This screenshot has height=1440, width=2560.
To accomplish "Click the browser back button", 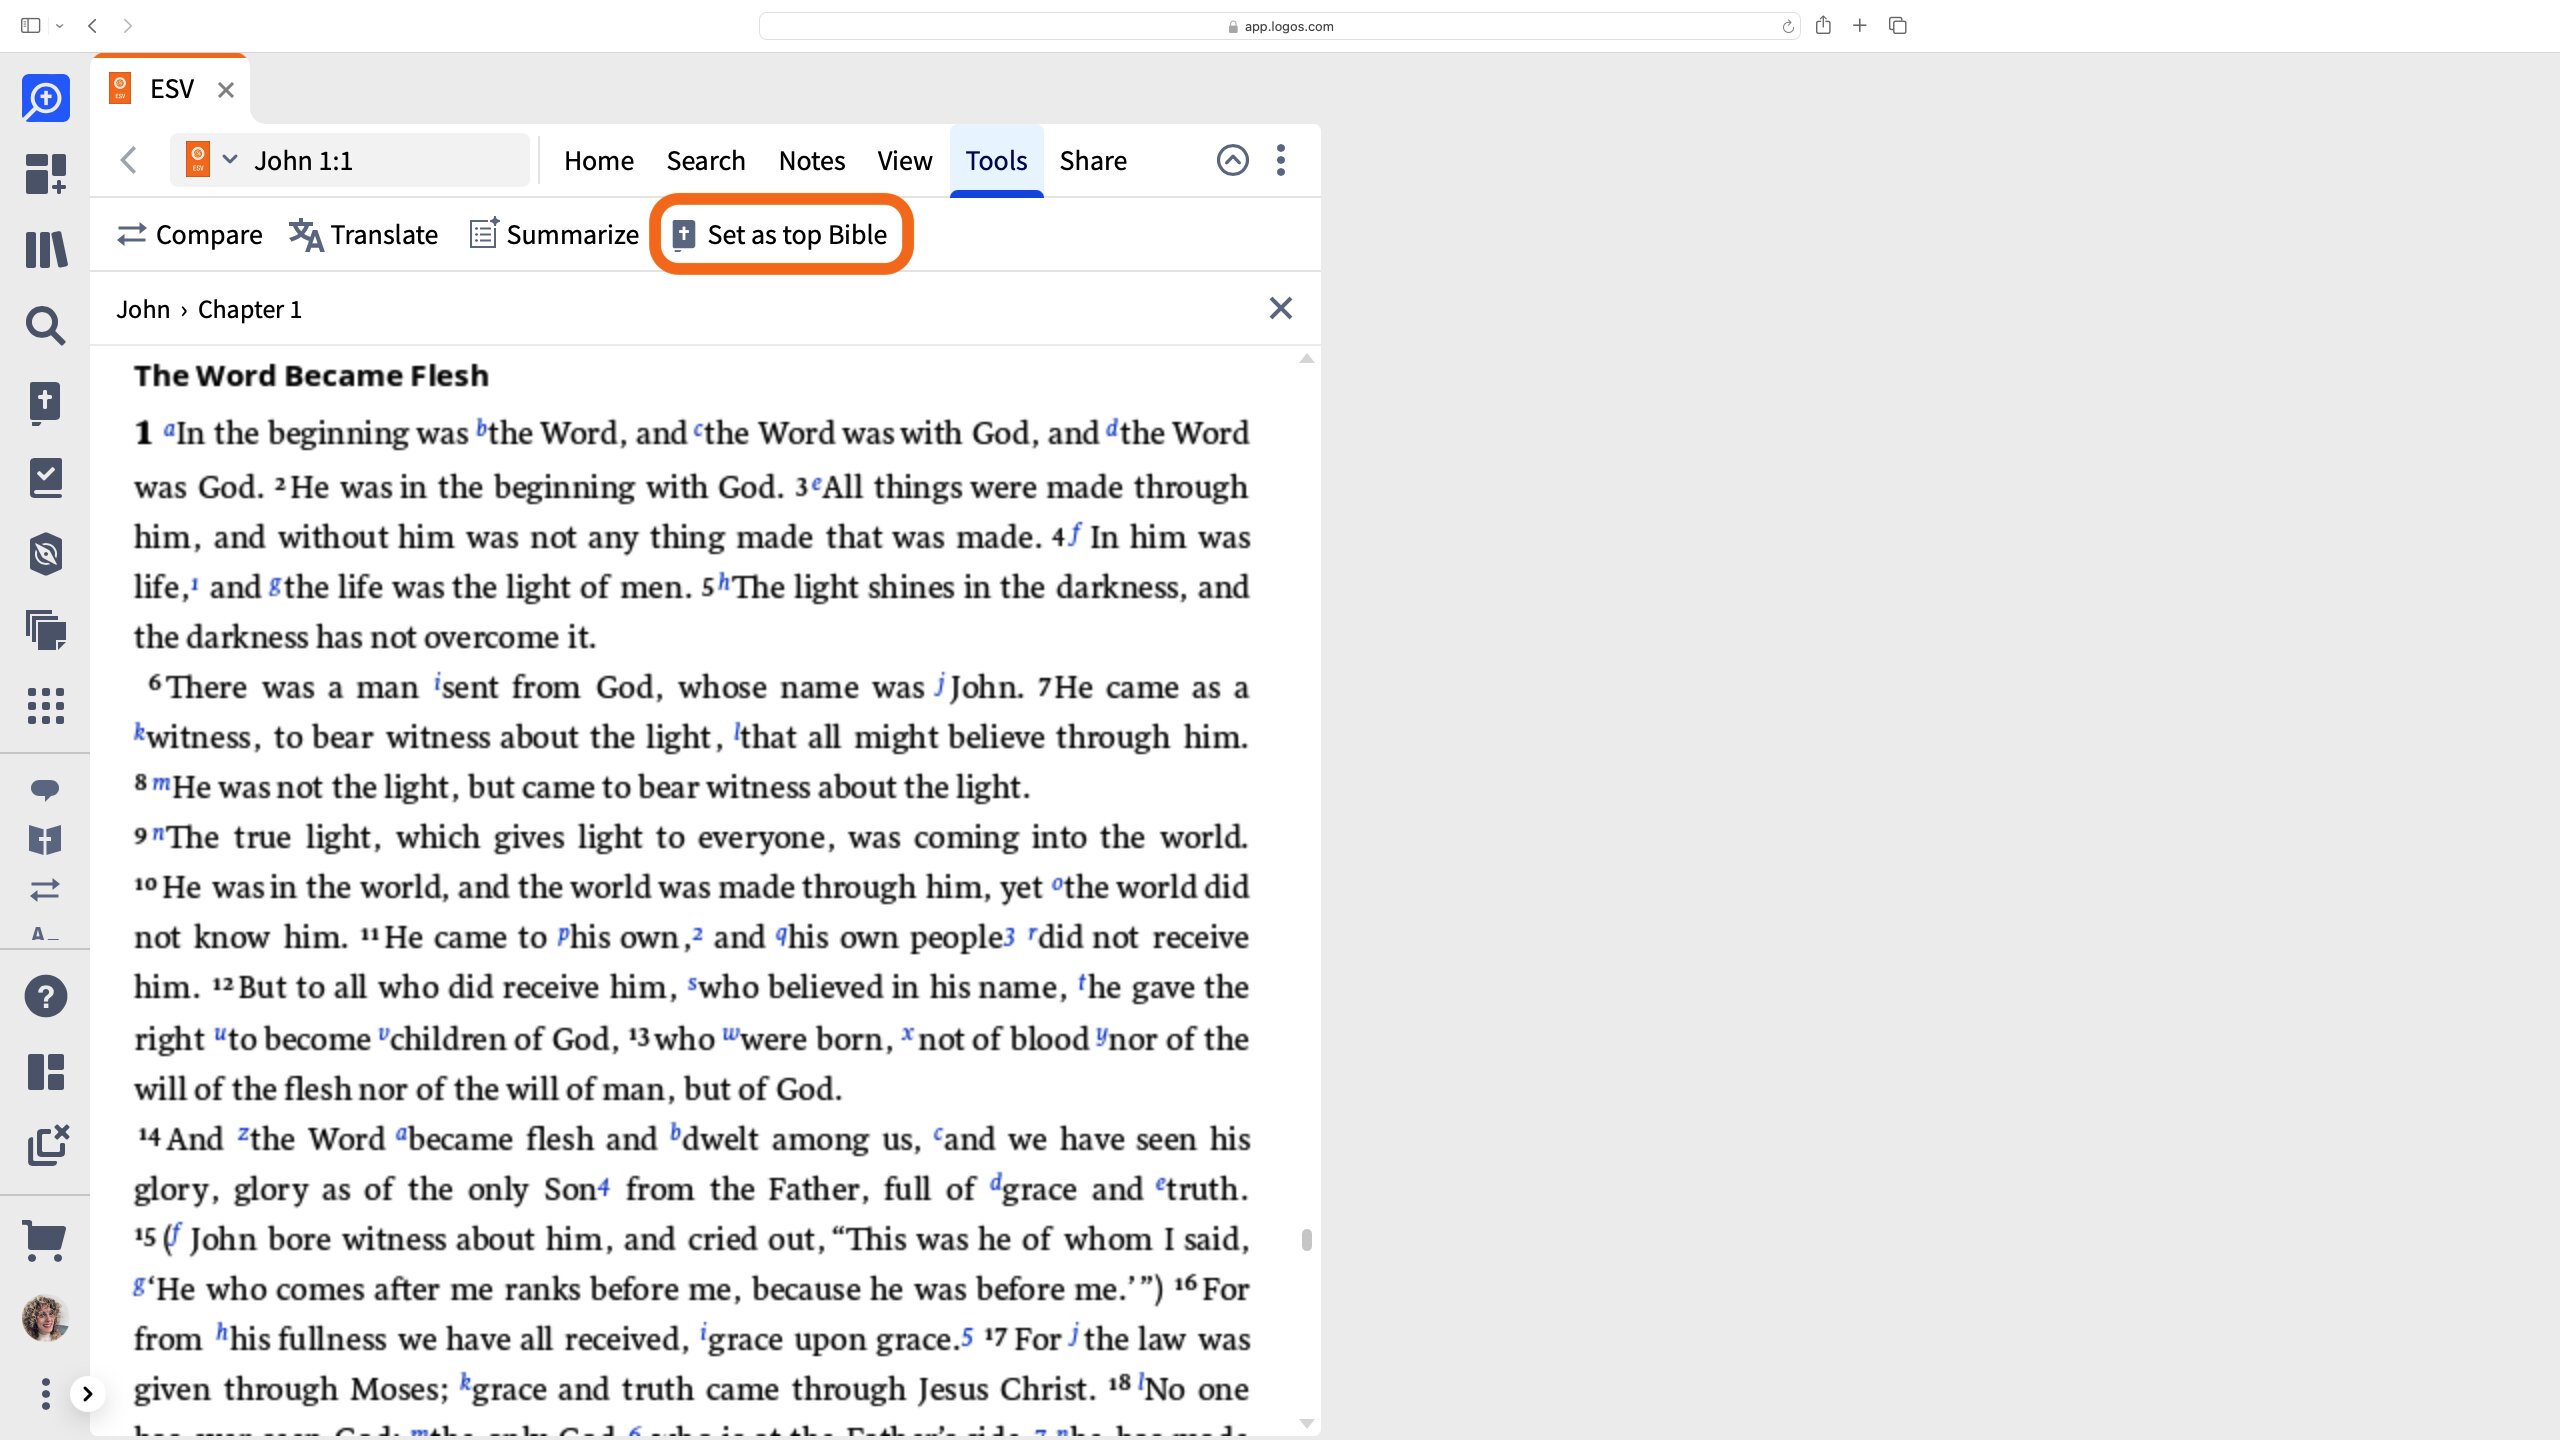I will pyautogui.click(x=93, y=26).
